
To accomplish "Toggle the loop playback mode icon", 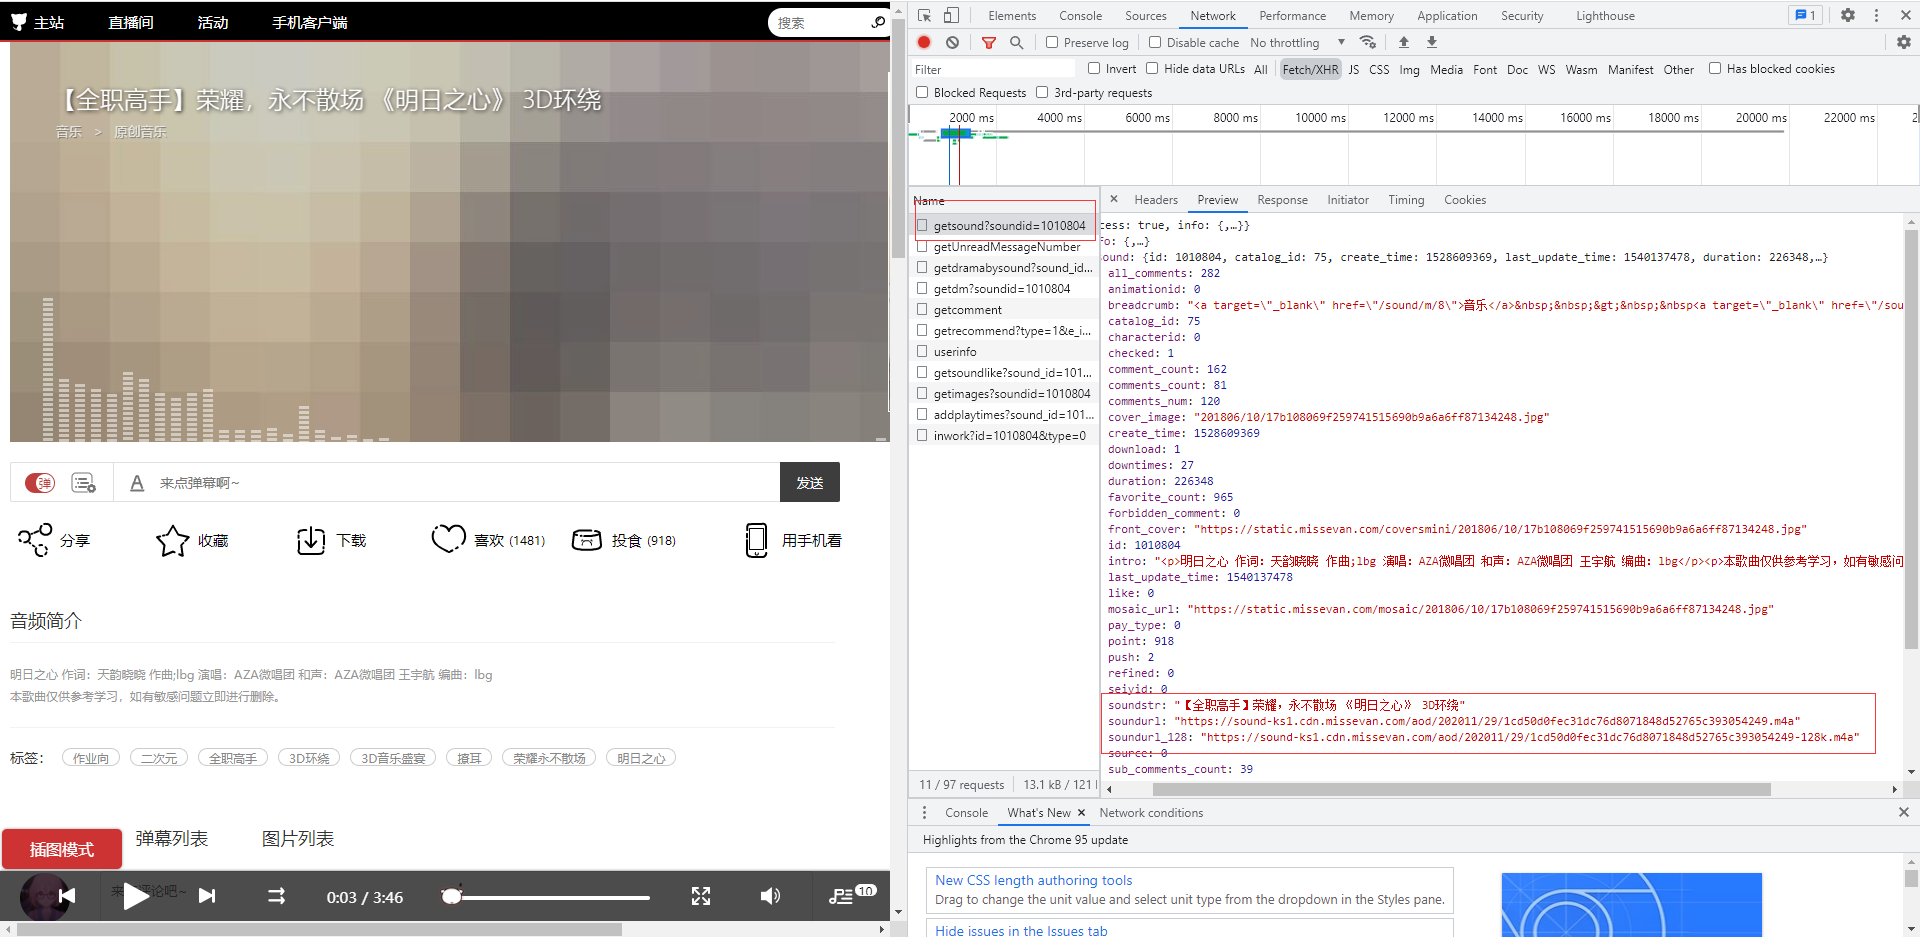I will click(x=277, y=896).
